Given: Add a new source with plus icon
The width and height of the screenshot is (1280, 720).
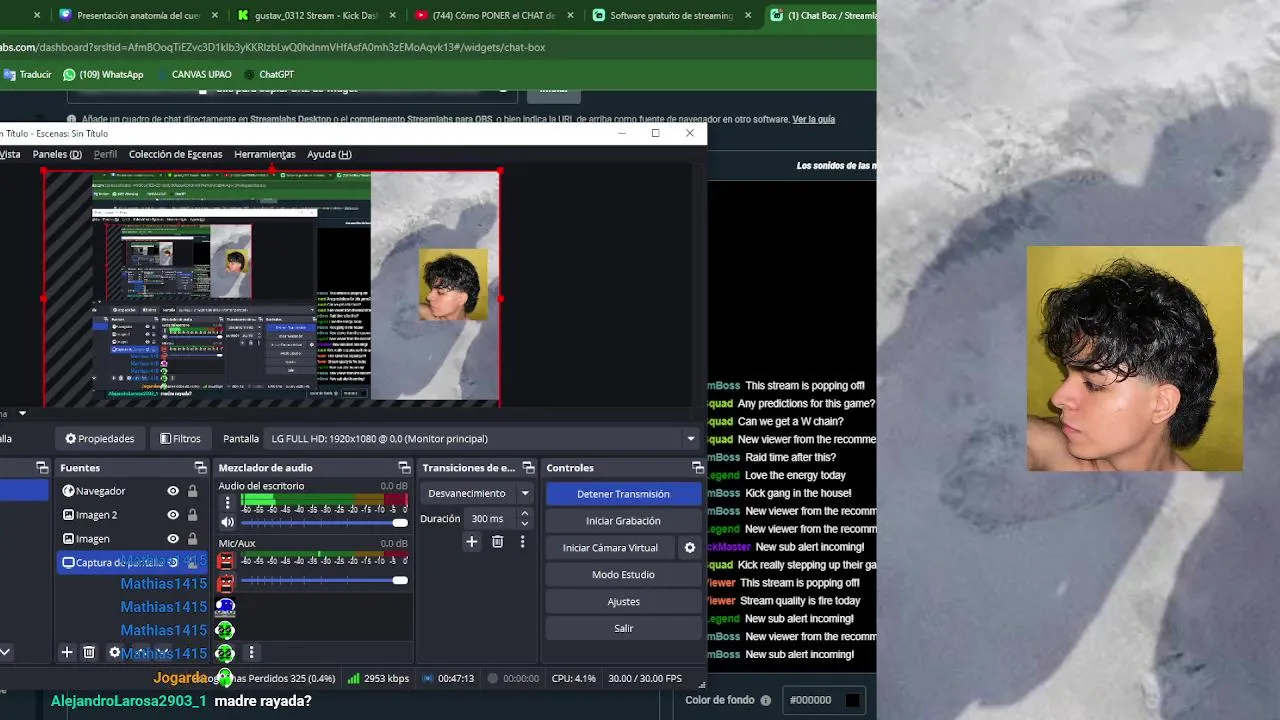Looking at the screenshot, I should coord(67,652).
